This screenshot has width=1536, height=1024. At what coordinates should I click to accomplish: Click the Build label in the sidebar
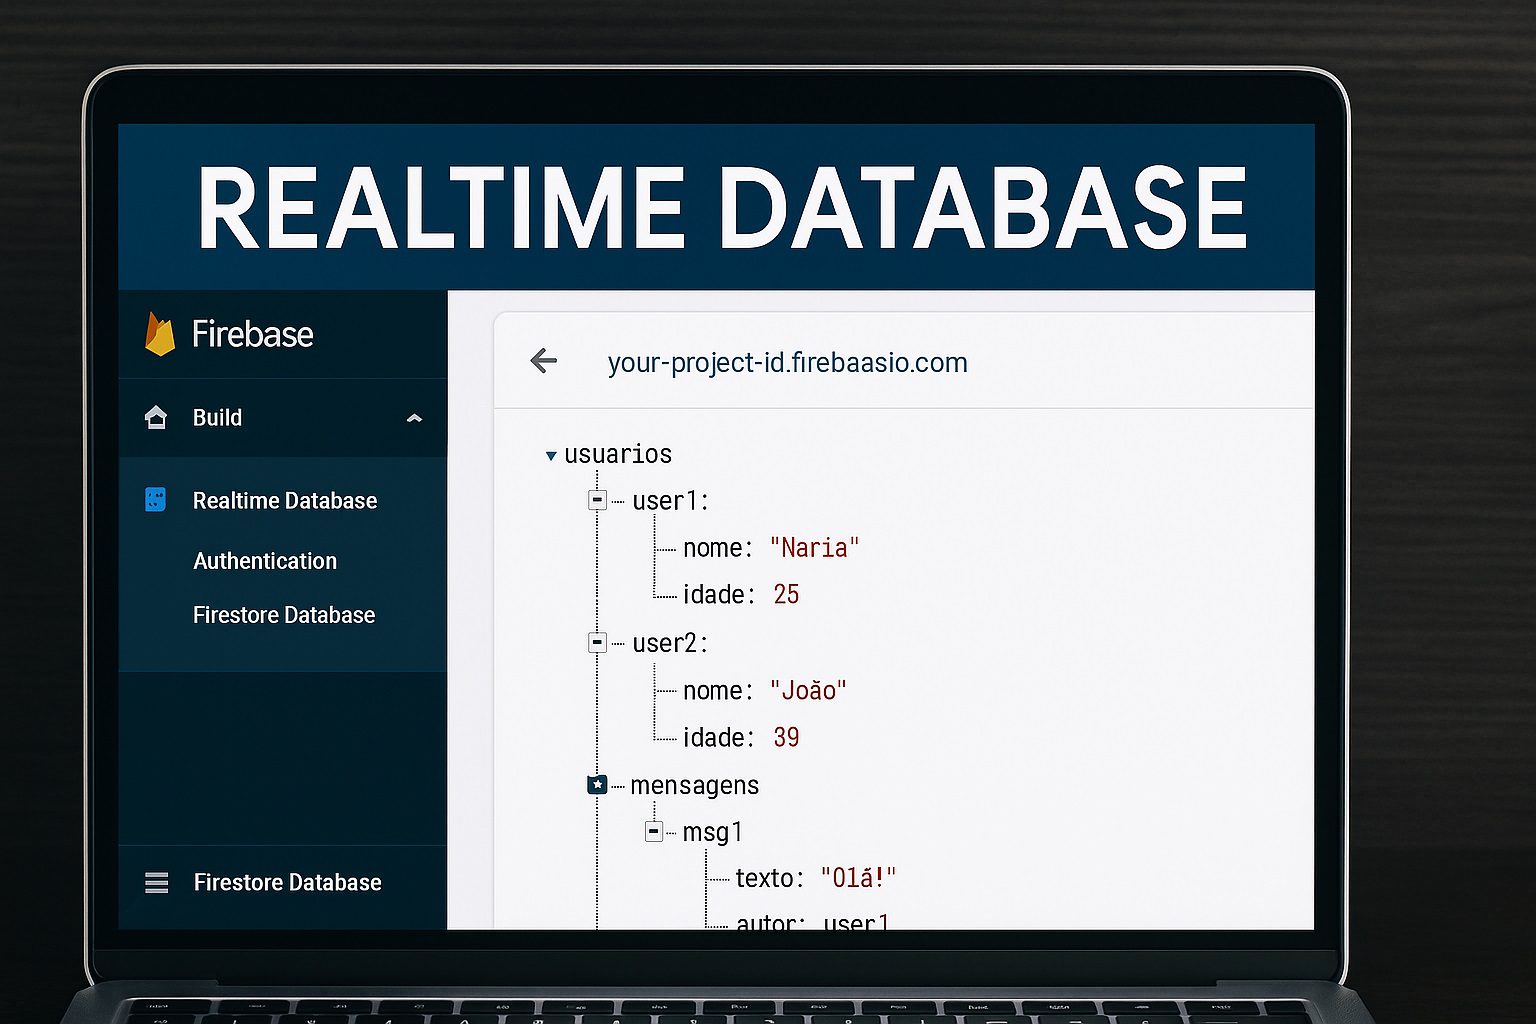point(216,418)
